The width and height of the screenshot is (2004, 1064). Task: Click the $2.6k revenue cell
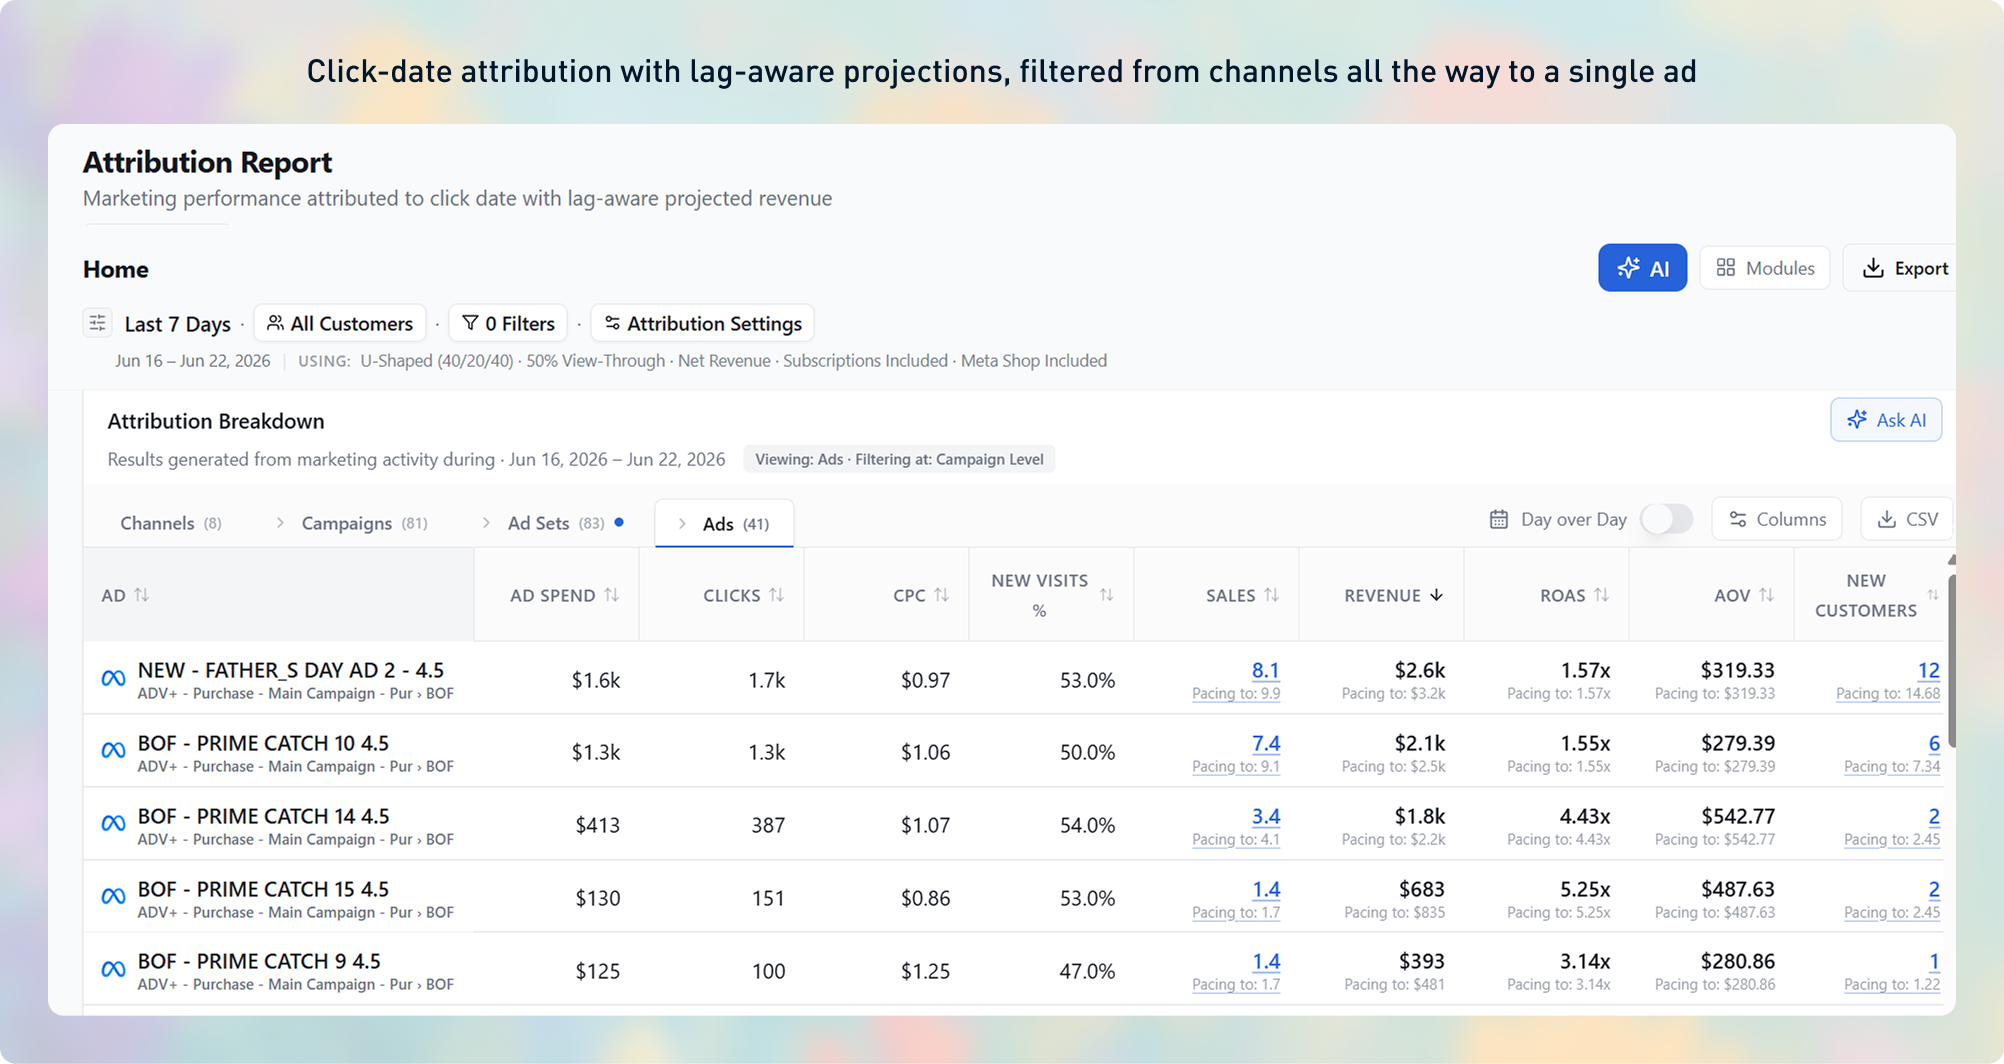1419,670
